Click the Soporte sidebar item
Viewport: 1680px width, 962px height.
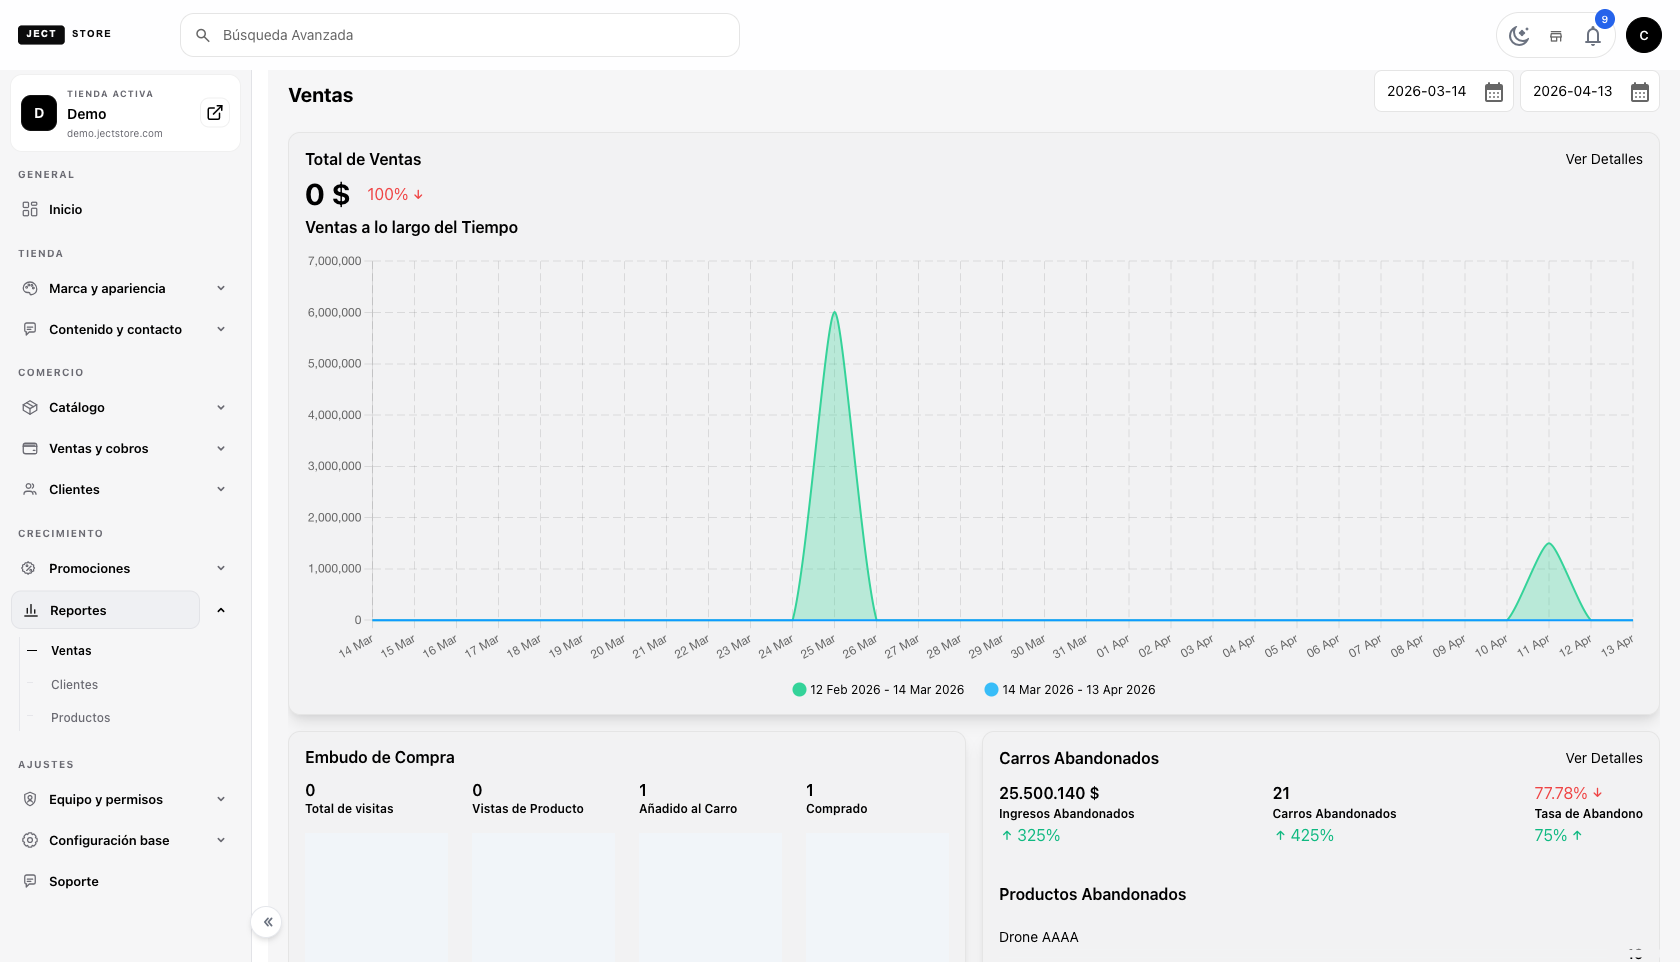(74, 881)
